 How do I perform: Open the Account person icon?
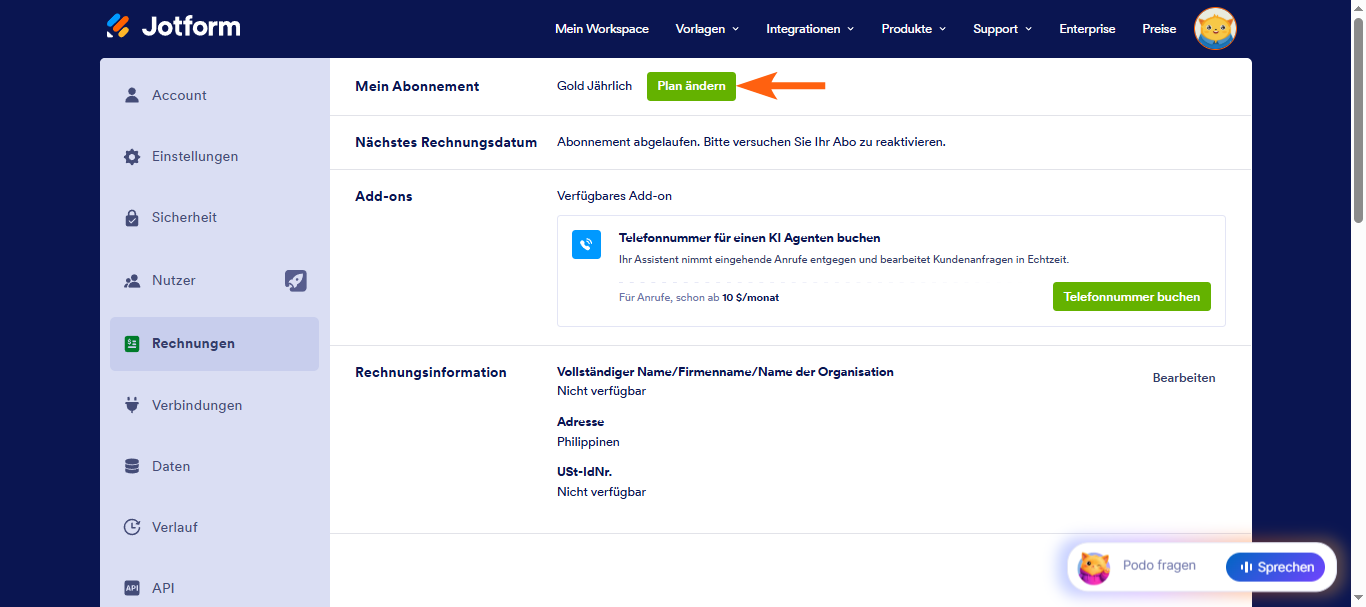tap(132, 95)
